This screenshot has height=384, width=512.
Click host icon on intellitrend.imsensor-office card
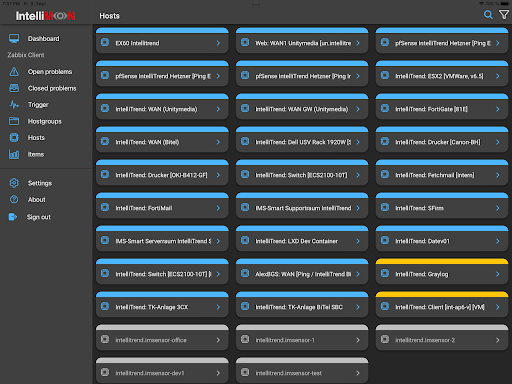[x=105, y=339]
